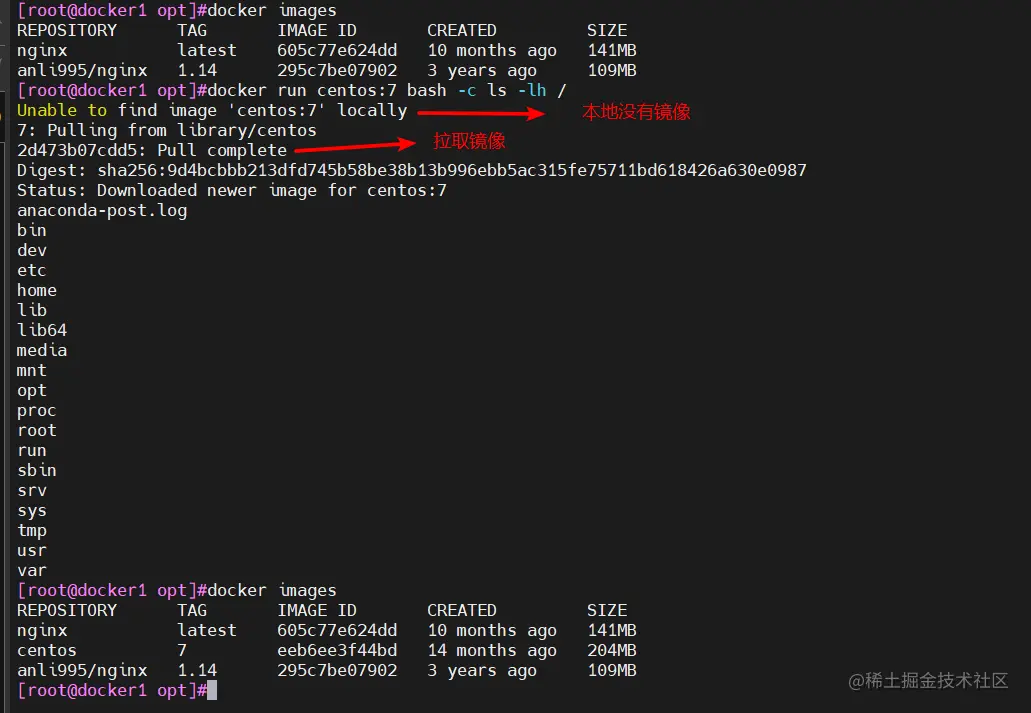Select the '2d473b07cdd5: Pull complete' line
The height and width of the screenshot is (713, 1031).
point(152,151)
